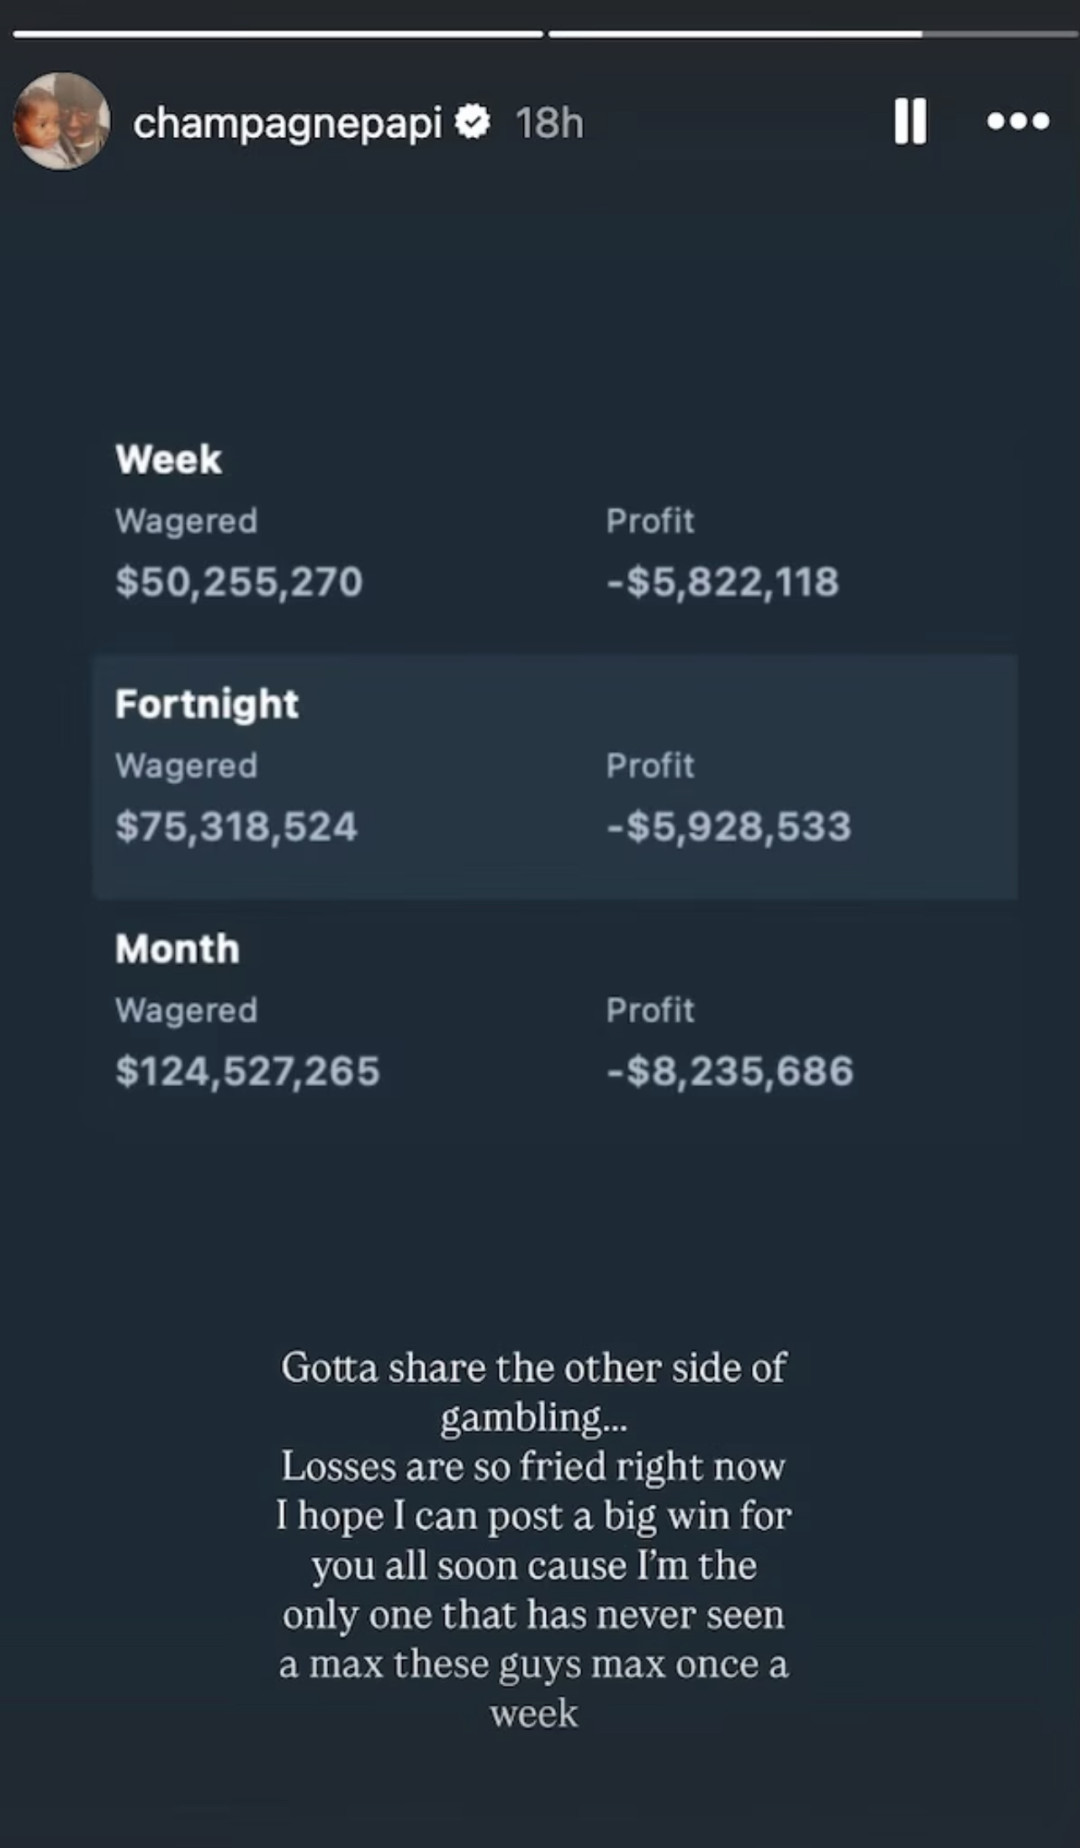Click the Month wagered amount $124,527,265
This screenshot has height=1848, width=1080.
click(247, 1072)
